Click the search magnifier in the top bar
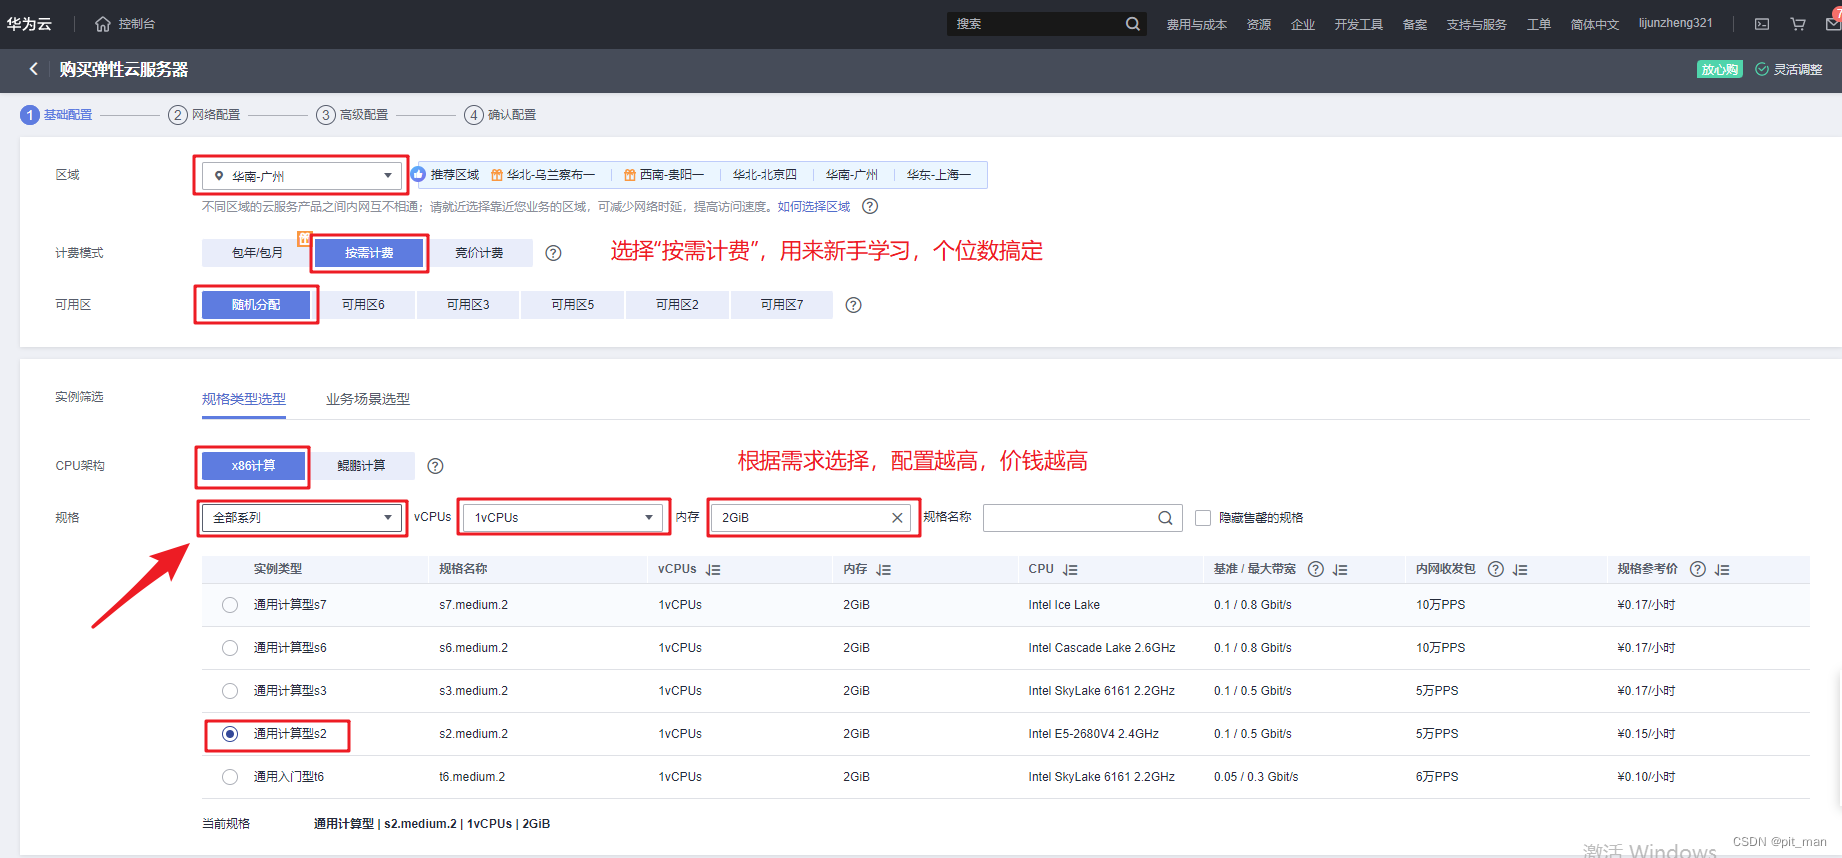This screenshot has width=1842, height=858. click(x=1132, y=24)
